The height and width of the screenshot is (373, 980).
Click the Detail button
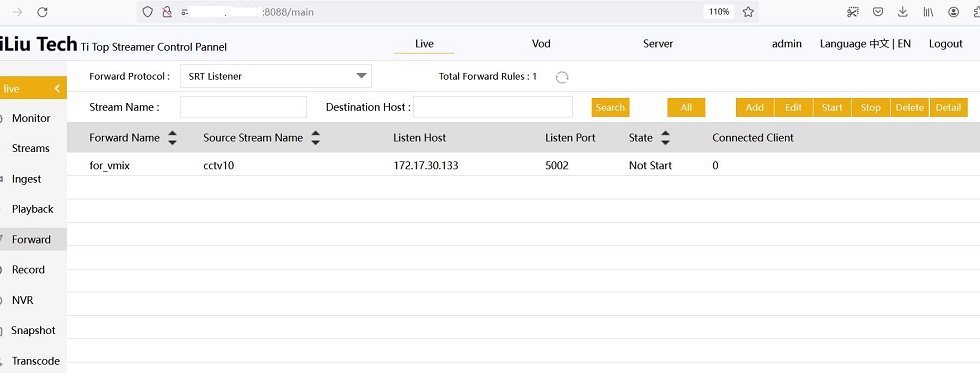[948, 107]
